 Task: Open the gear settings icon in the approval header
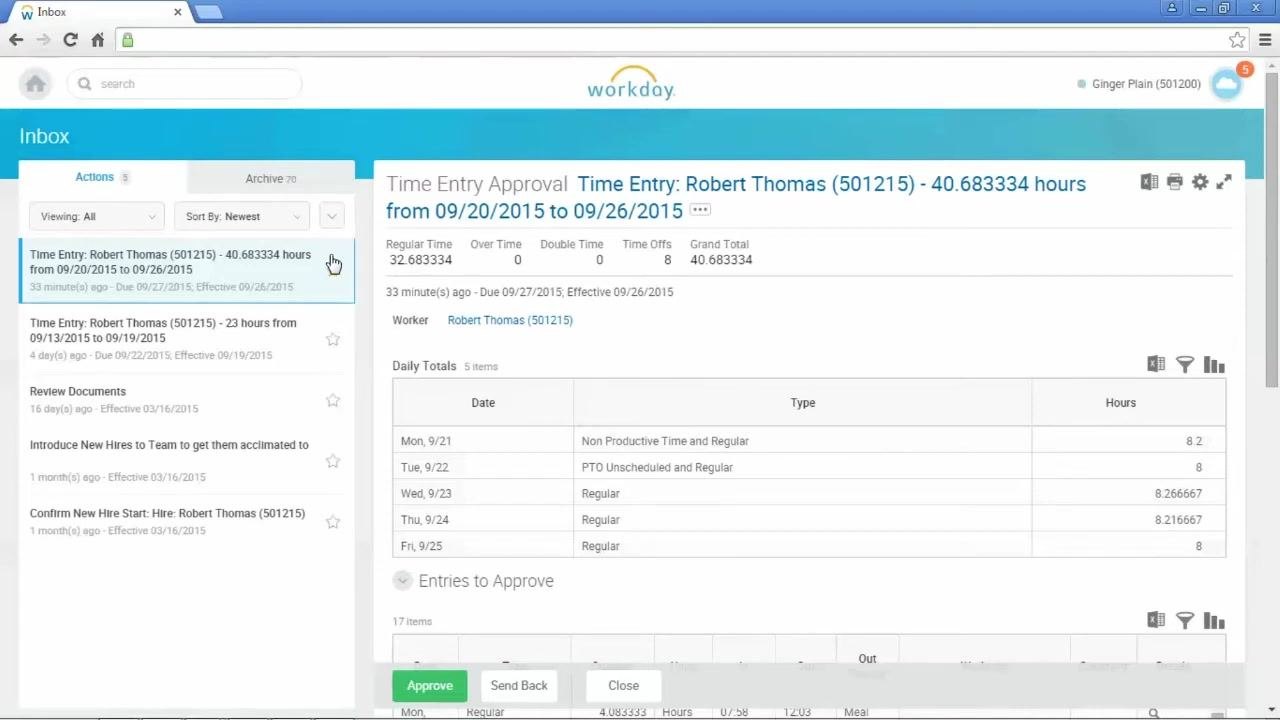point(1199,182)
